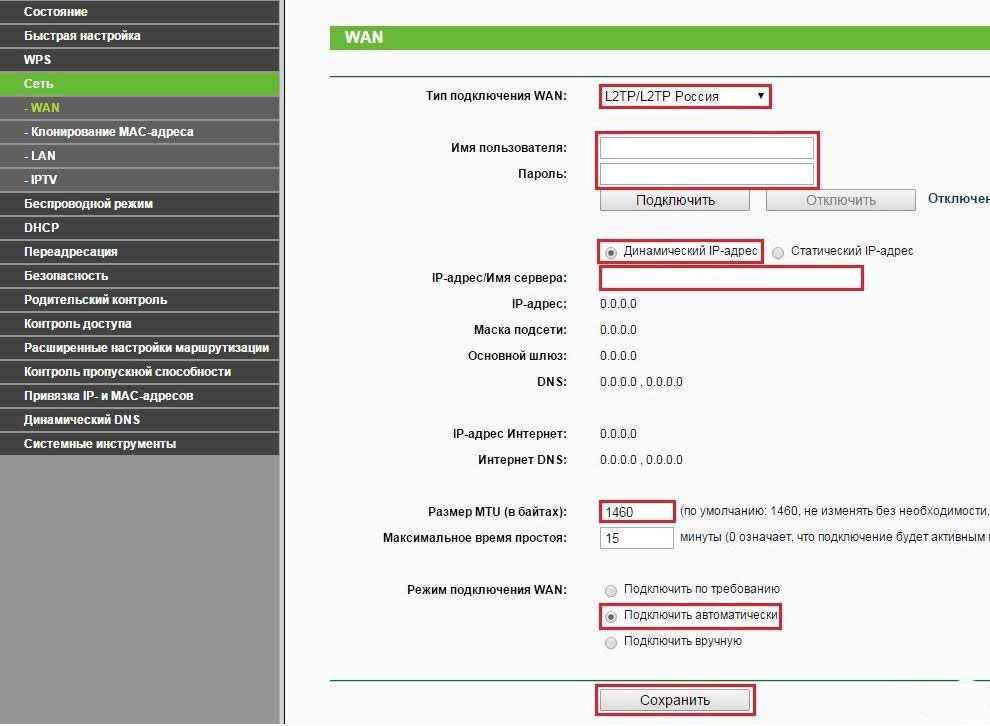Image resolution: width=990 pixels, height=726 pixels.
Task: Open Системные инструменты in sidebar
Action: 100,444
